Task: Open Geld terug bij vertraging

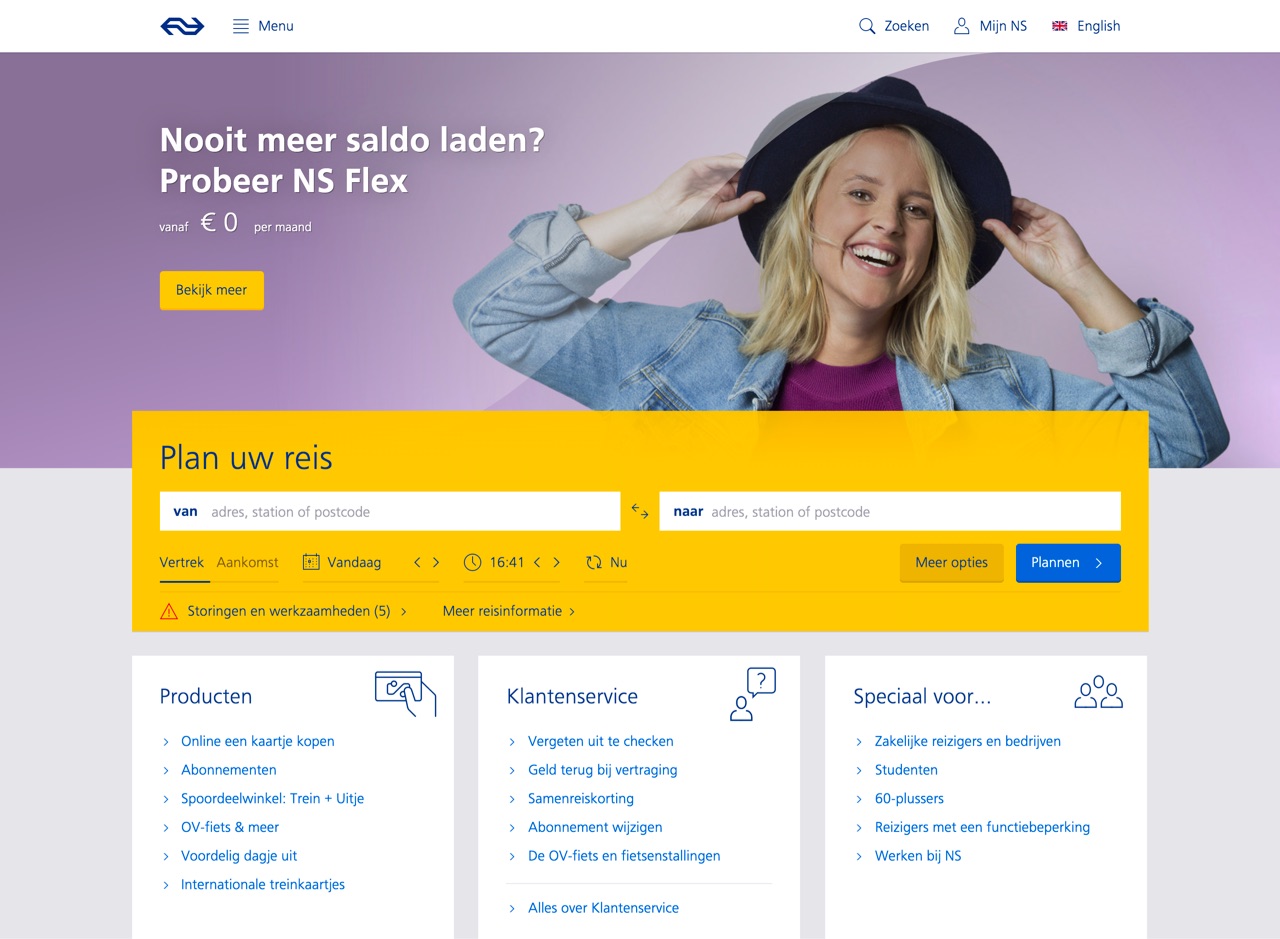Action: 603,770
